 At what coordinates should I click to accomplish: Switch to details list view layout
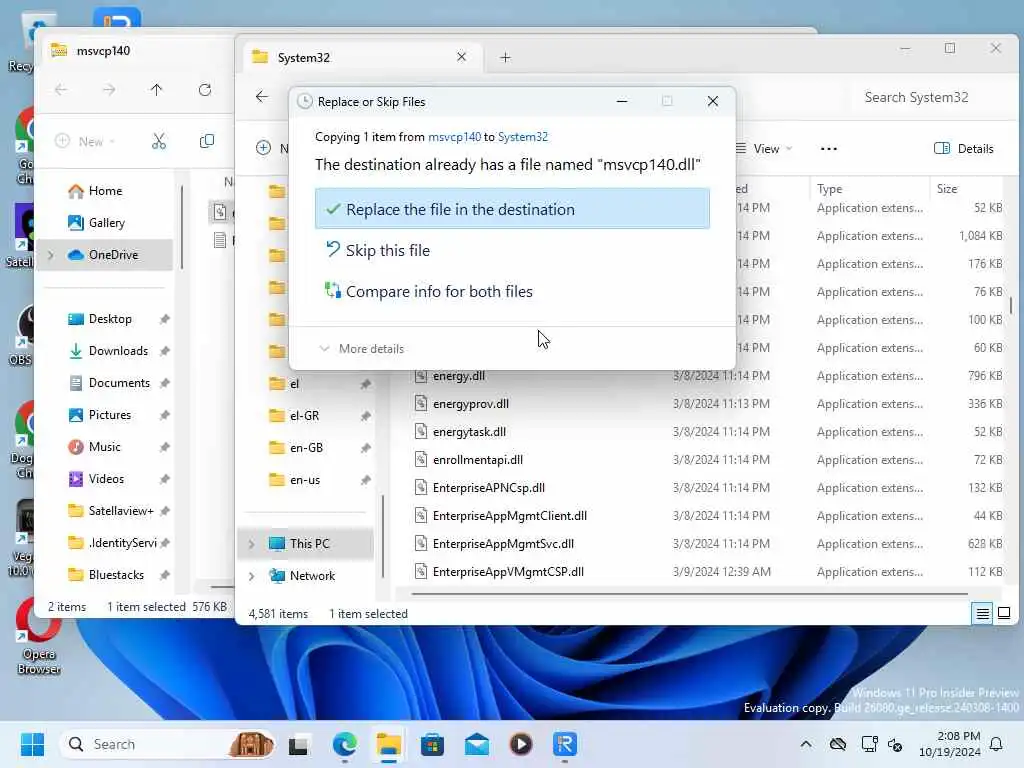pyautogui.click(x=982, y=613)
